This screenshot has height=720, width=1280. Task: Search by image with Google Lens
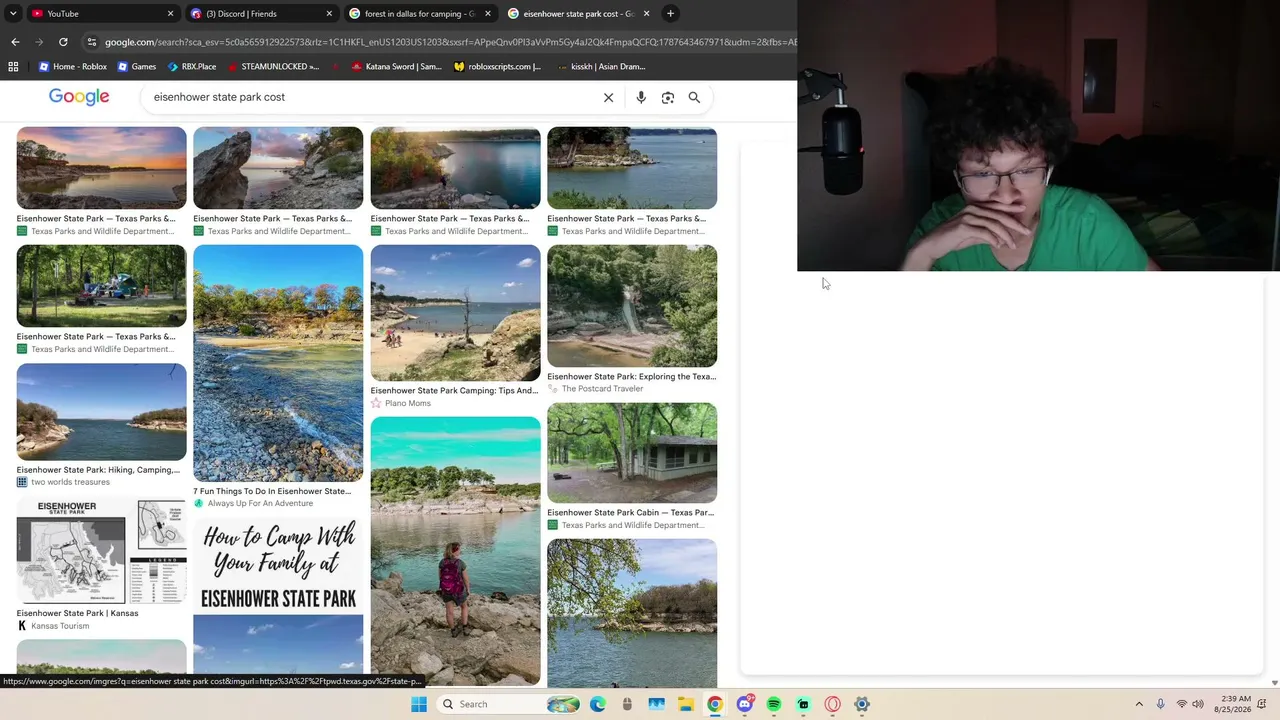pyautogui.click(x=668, y=97)
